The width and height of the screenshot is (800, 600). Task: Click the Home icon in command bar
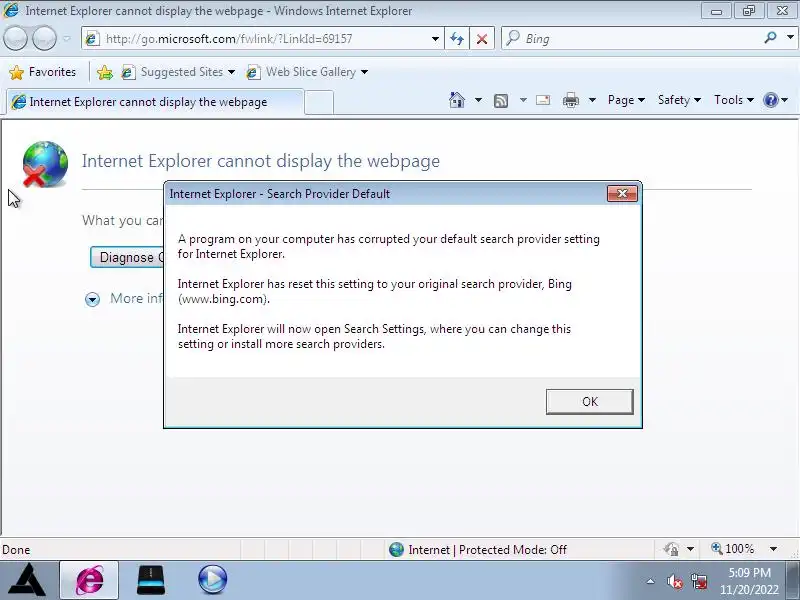[x=457, y=100]
